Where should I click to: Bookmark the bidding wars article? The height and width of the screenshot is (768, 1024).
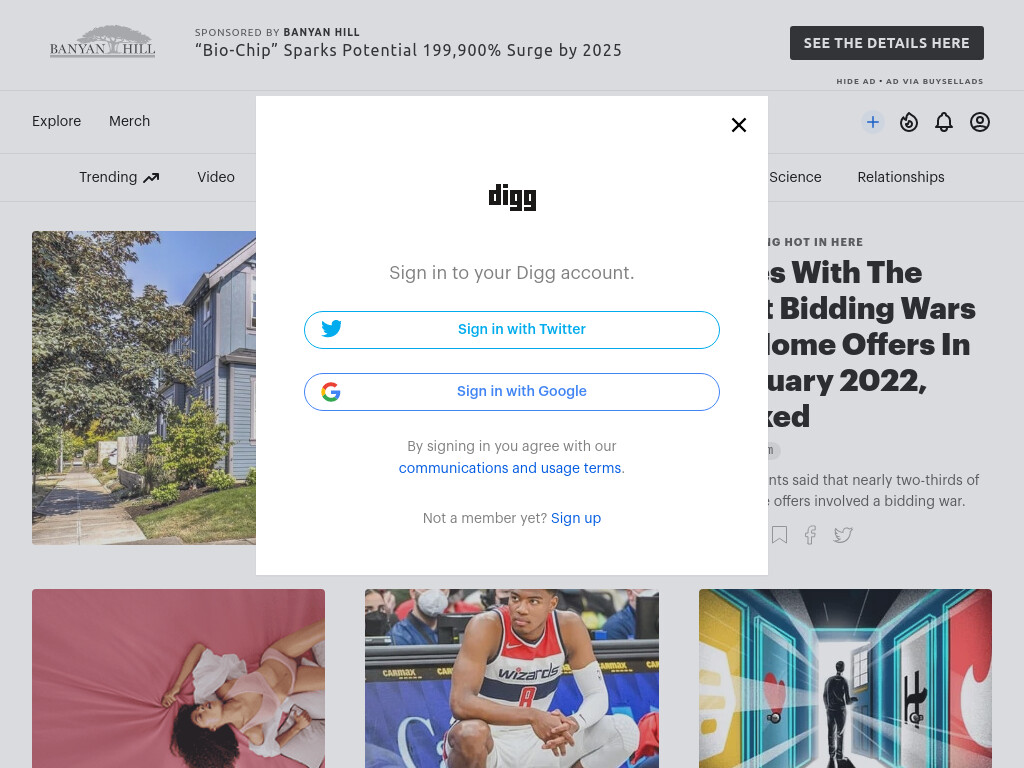[x=779, y=535]
